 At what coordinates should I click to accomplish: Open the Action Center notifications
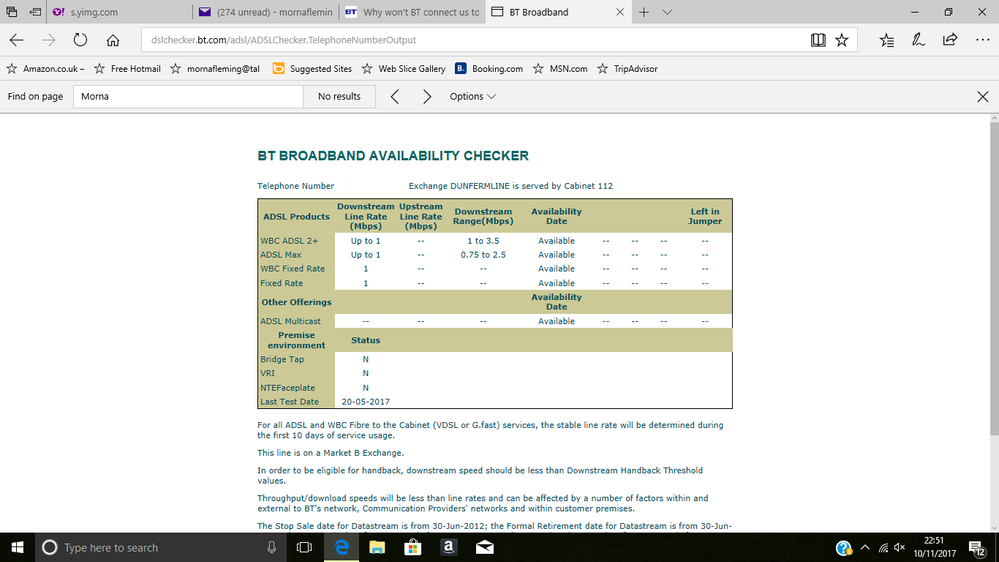click(x=977, y=547)
